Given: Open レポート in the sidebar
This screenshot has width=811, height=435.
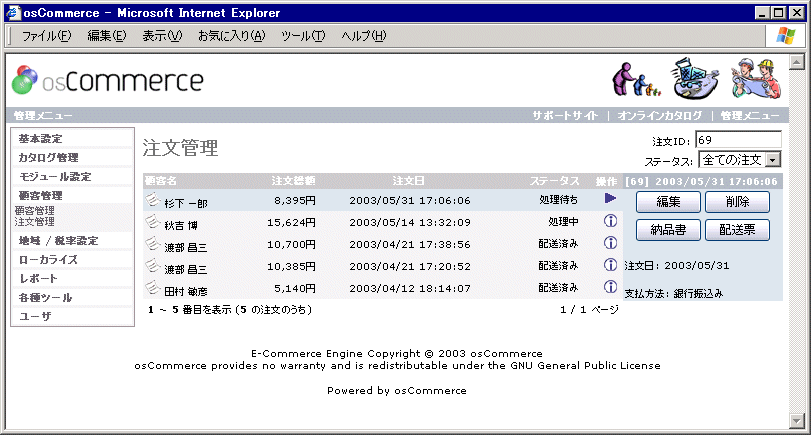Looking at the screenshot, I should point(38,278).
